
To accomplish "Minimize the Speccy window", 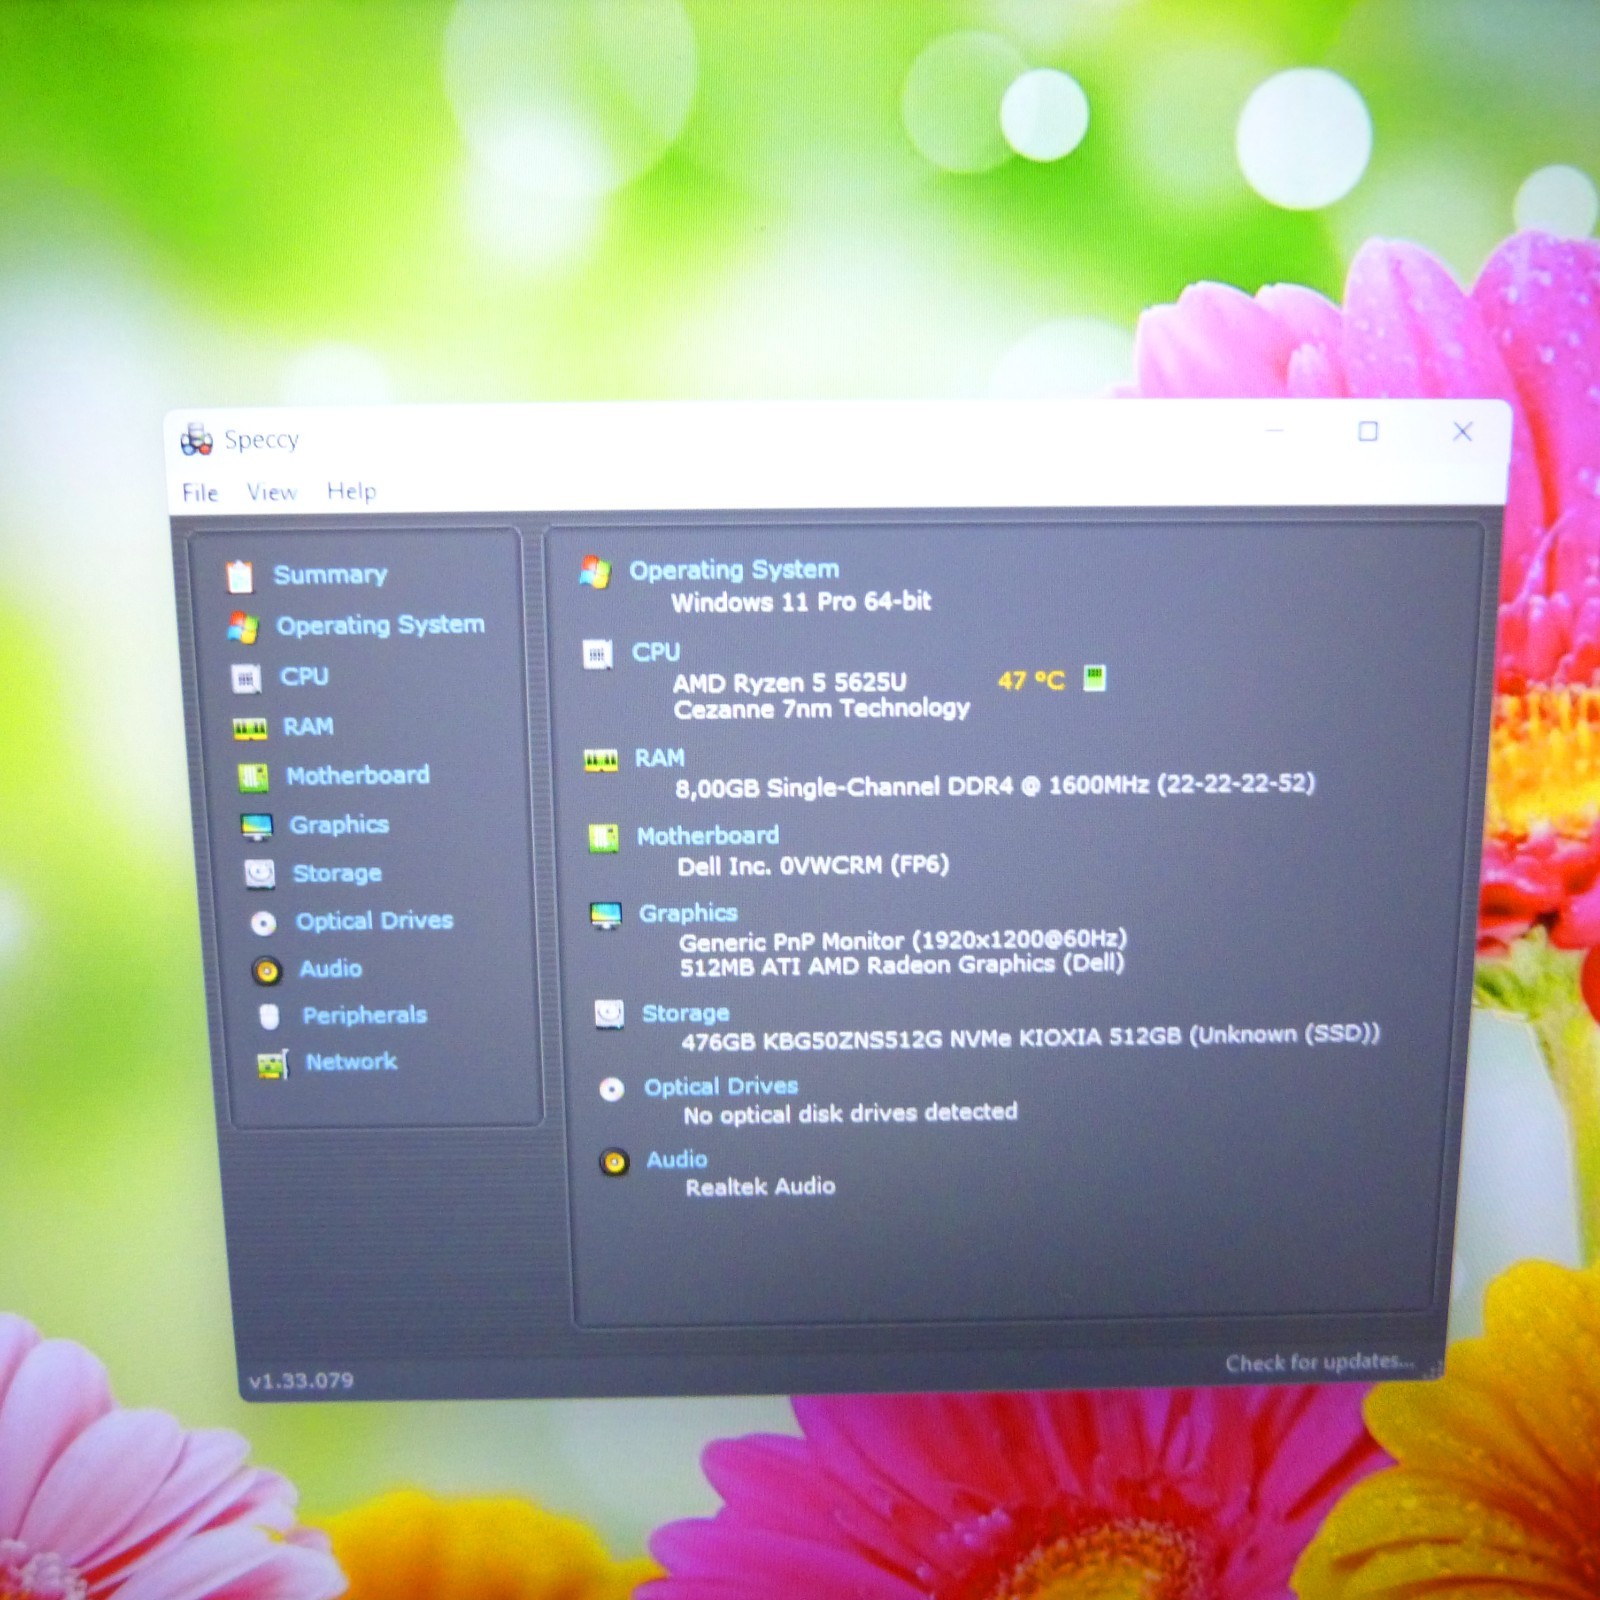I will pyautogui.click(x=1275, y=431).
